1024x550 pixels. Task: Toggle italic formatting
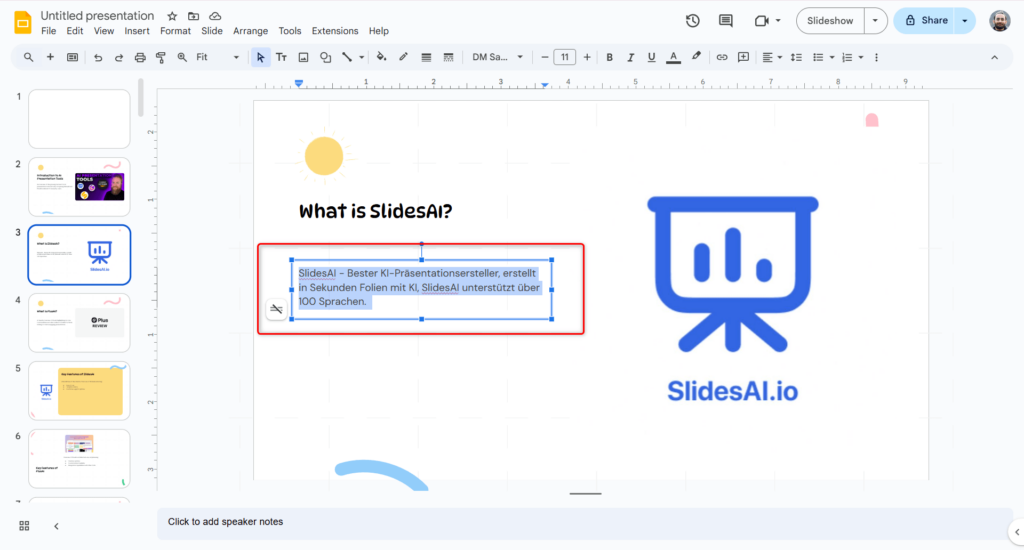(x=630, y=57)
